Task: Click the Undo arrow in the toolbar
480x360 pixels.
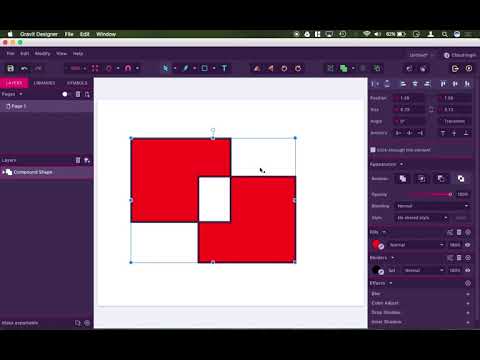Action: 24,68
